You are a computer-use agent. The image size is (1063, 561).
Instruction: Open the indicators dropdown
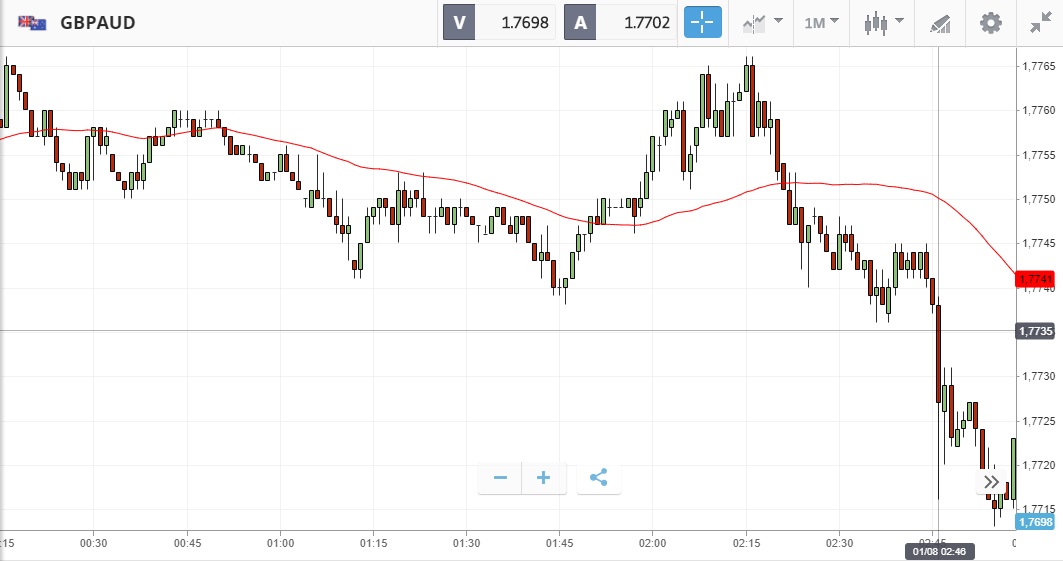coord(761,22)
